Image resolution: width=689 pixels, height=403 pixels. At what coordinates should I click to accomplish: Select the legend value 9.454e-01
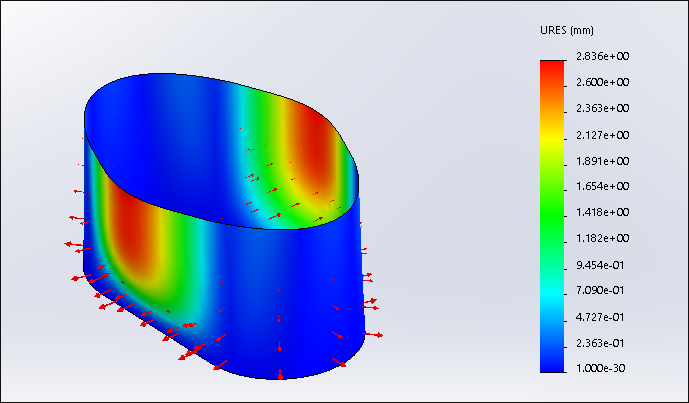pos(600,265)
